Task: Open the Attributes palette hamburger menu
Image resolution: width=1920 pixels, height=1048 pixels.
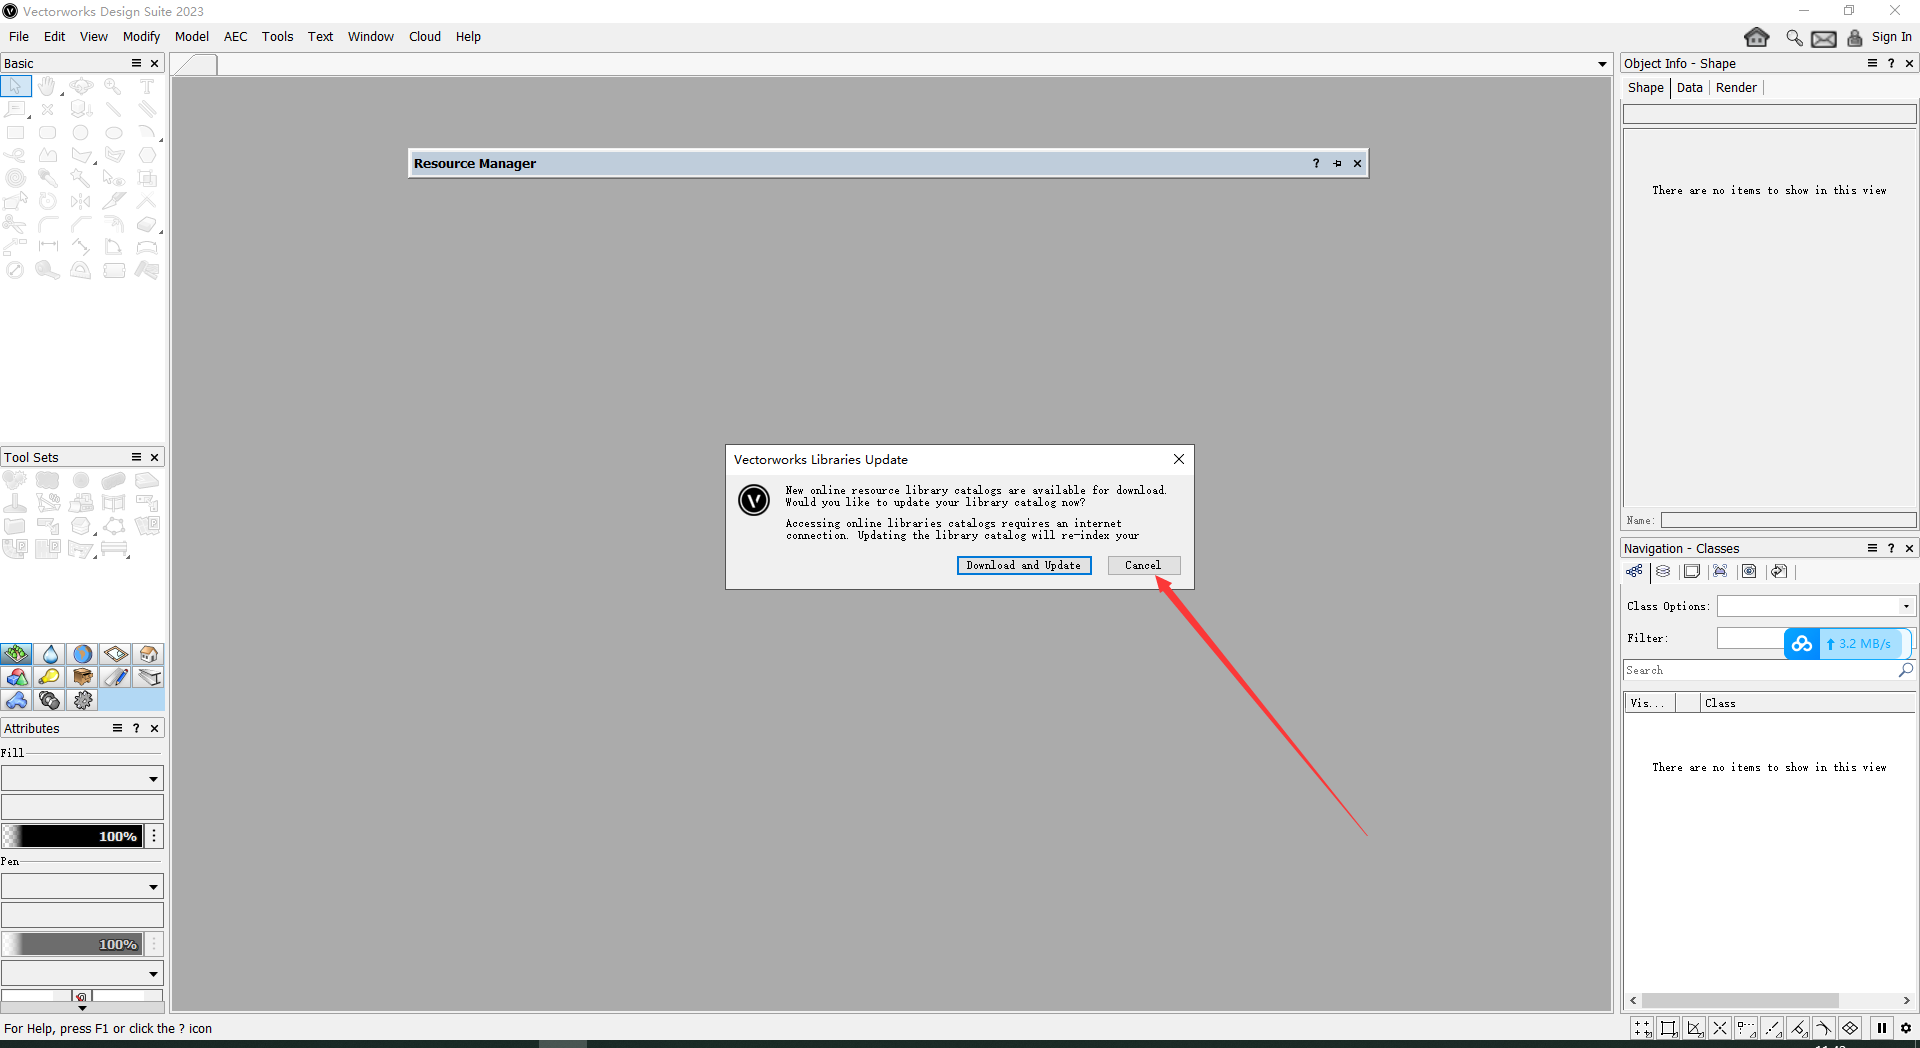Action: click(x=117, y=728)
